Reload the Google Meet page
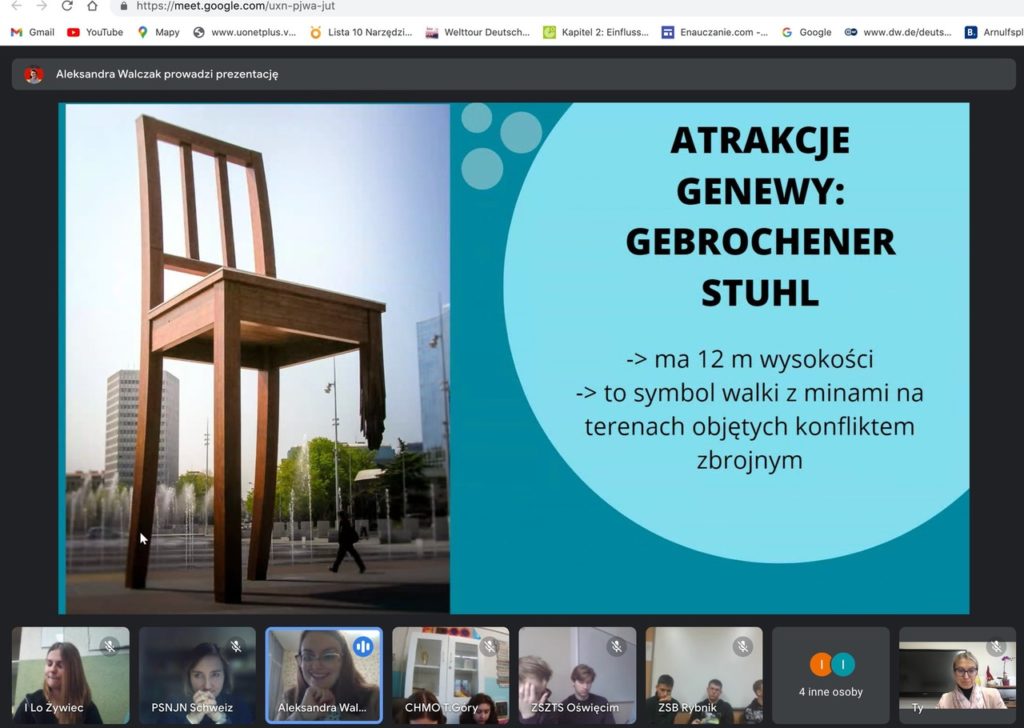The width and height of the screenshot is (1024, 728). [x=67, y=6]
